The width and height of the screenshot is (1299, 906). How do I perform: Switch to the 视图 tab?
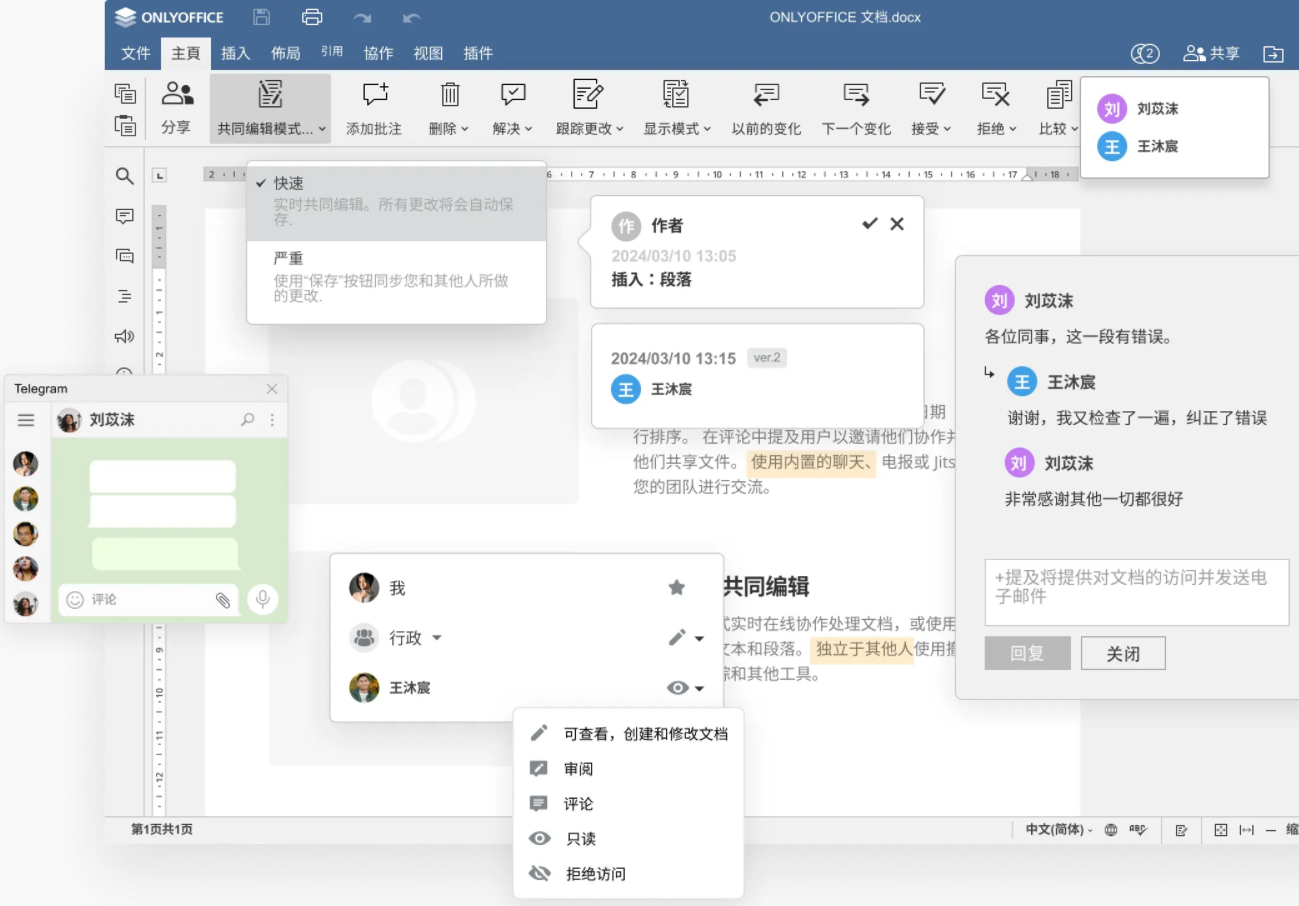[428, 53]
